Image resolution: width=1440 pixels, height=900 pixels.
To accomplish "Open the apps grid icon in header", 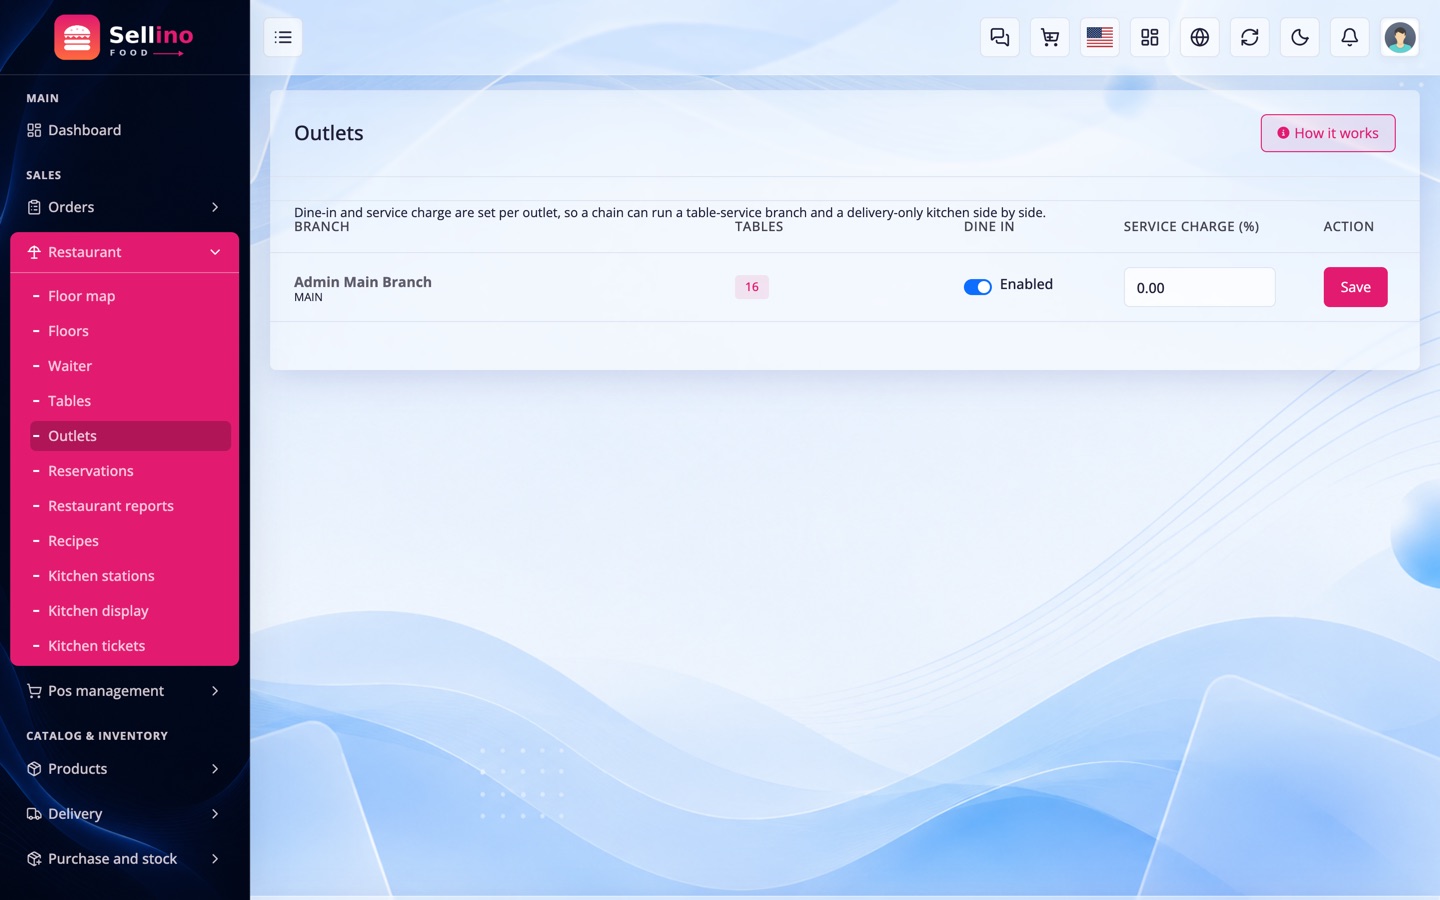I will point(1149,37).
